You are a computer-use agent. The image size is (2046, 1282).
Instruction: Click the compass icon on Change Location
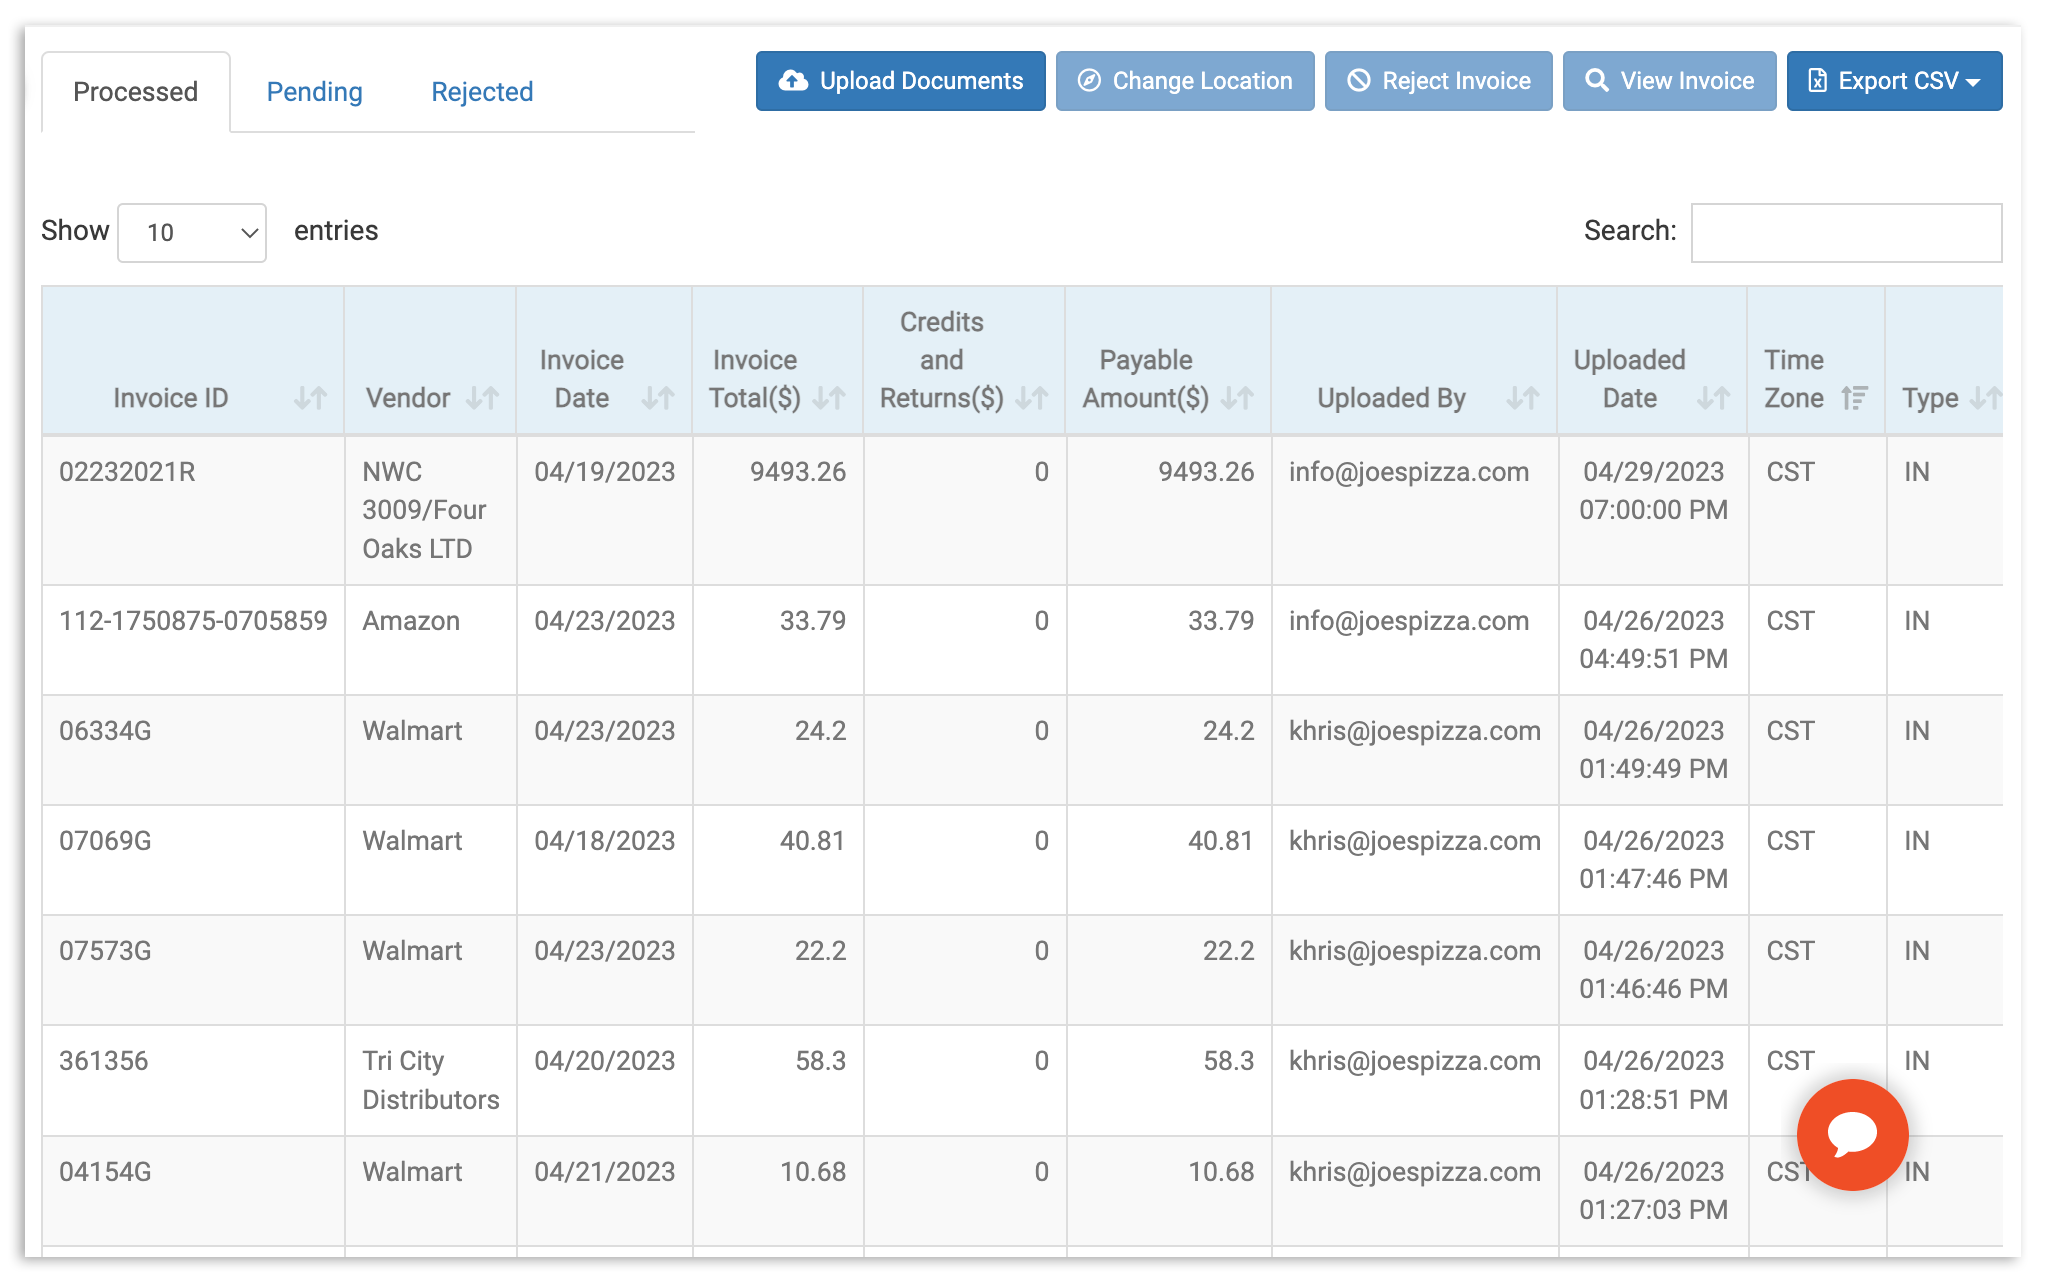click(x=1090, y=81)
